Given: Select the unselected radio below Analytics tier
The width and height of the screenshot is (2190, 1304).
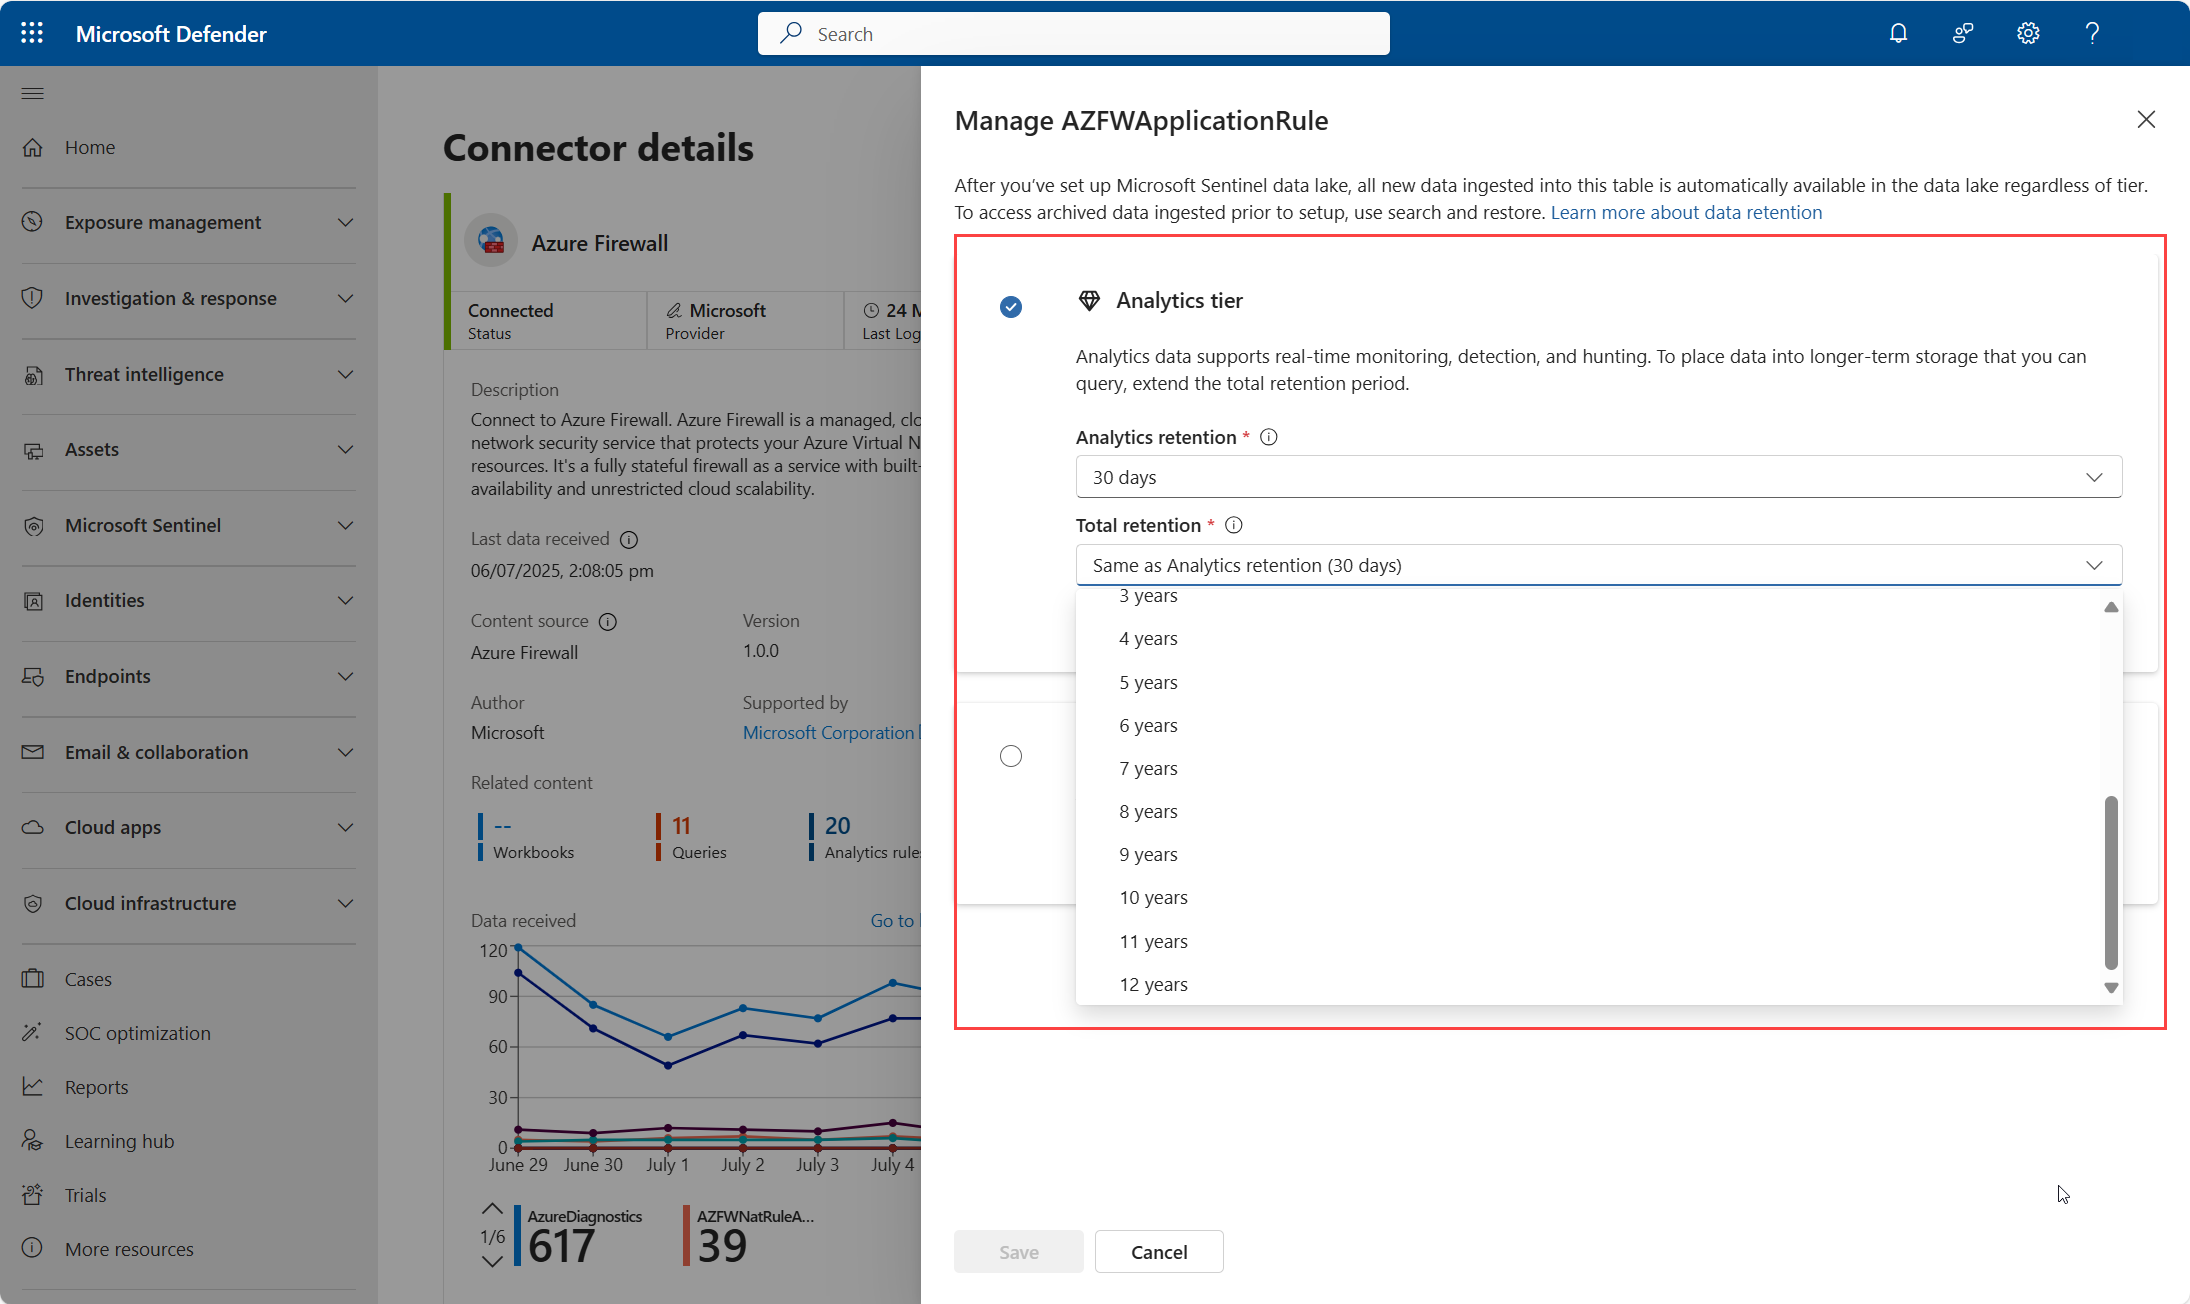Looking at the screenshot, I should 1011,756.
